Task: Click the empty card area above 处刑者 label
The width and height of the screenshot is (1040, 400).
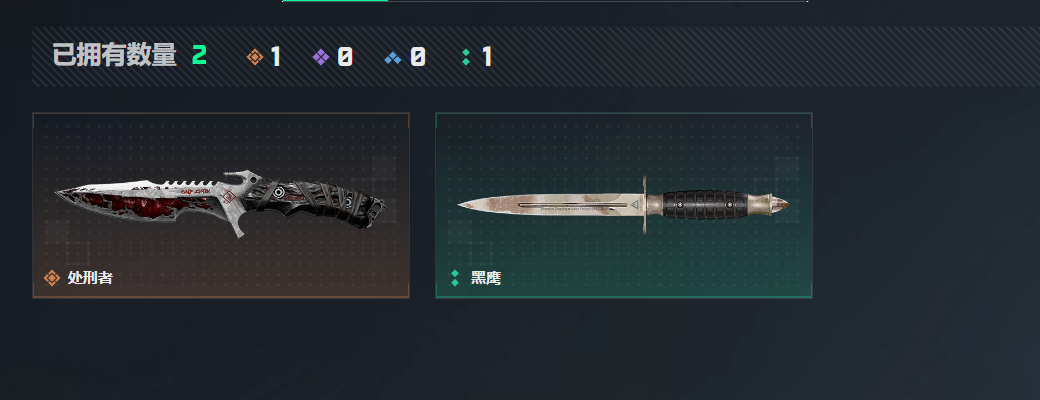Action: [x=221, y=253]
